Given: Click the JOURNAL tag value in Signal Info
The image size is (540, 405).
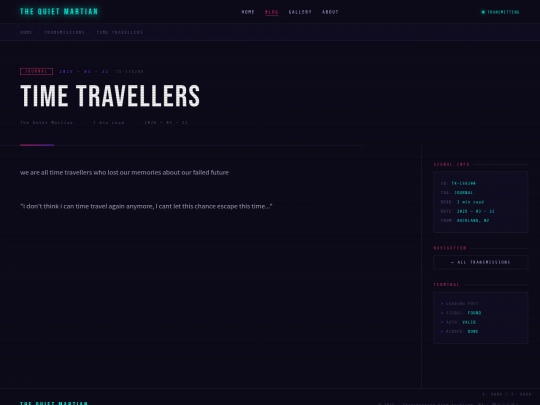Looking at the screenshot, I should (464, 193).
